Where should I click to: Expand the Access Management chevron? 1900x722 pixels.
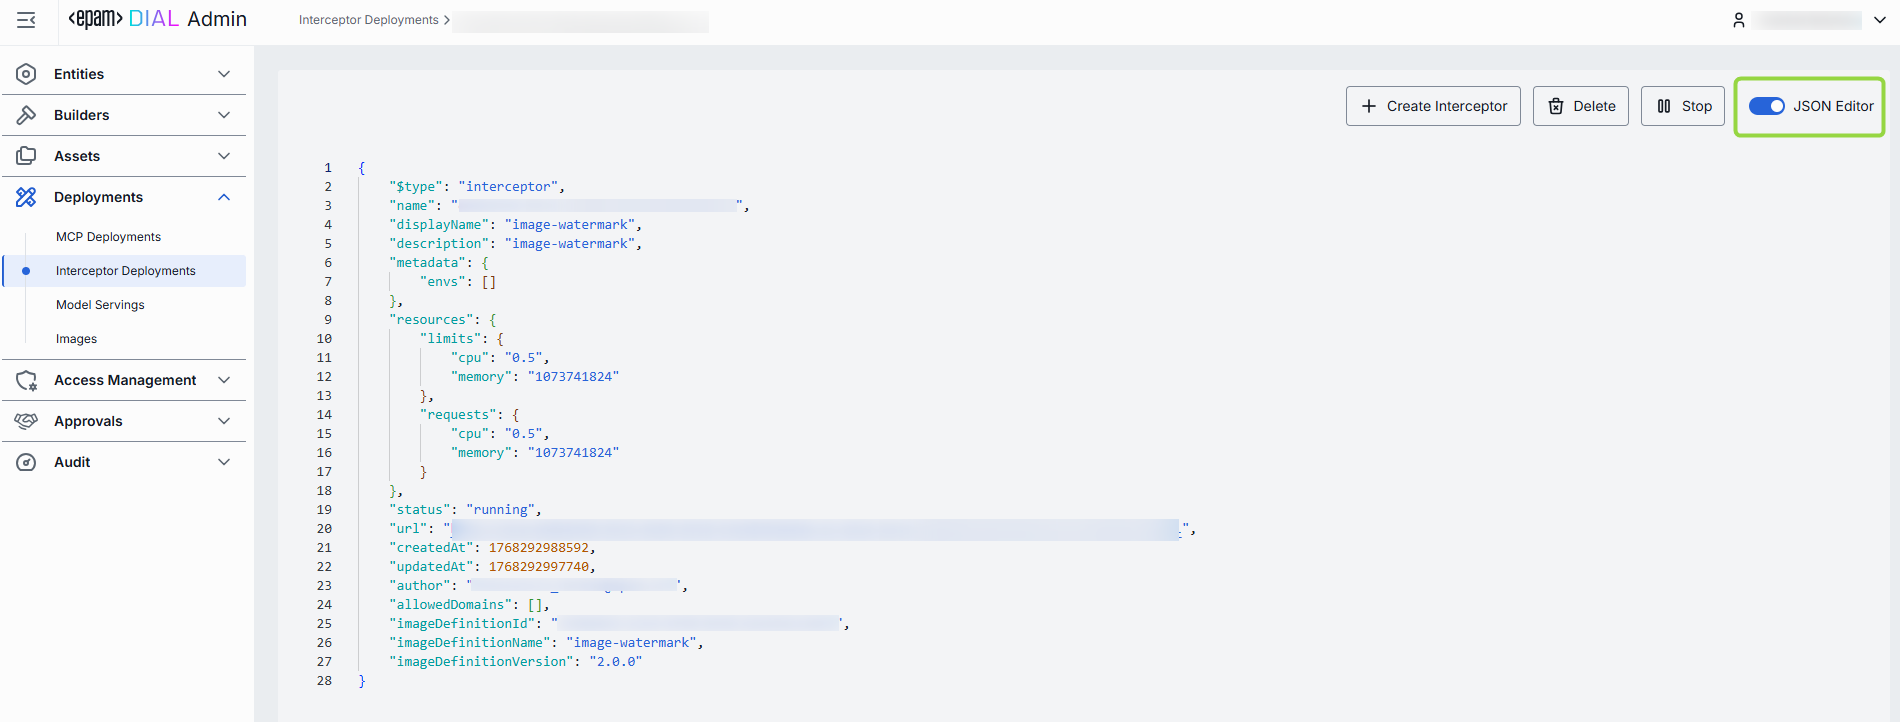(x=224, y=380)
